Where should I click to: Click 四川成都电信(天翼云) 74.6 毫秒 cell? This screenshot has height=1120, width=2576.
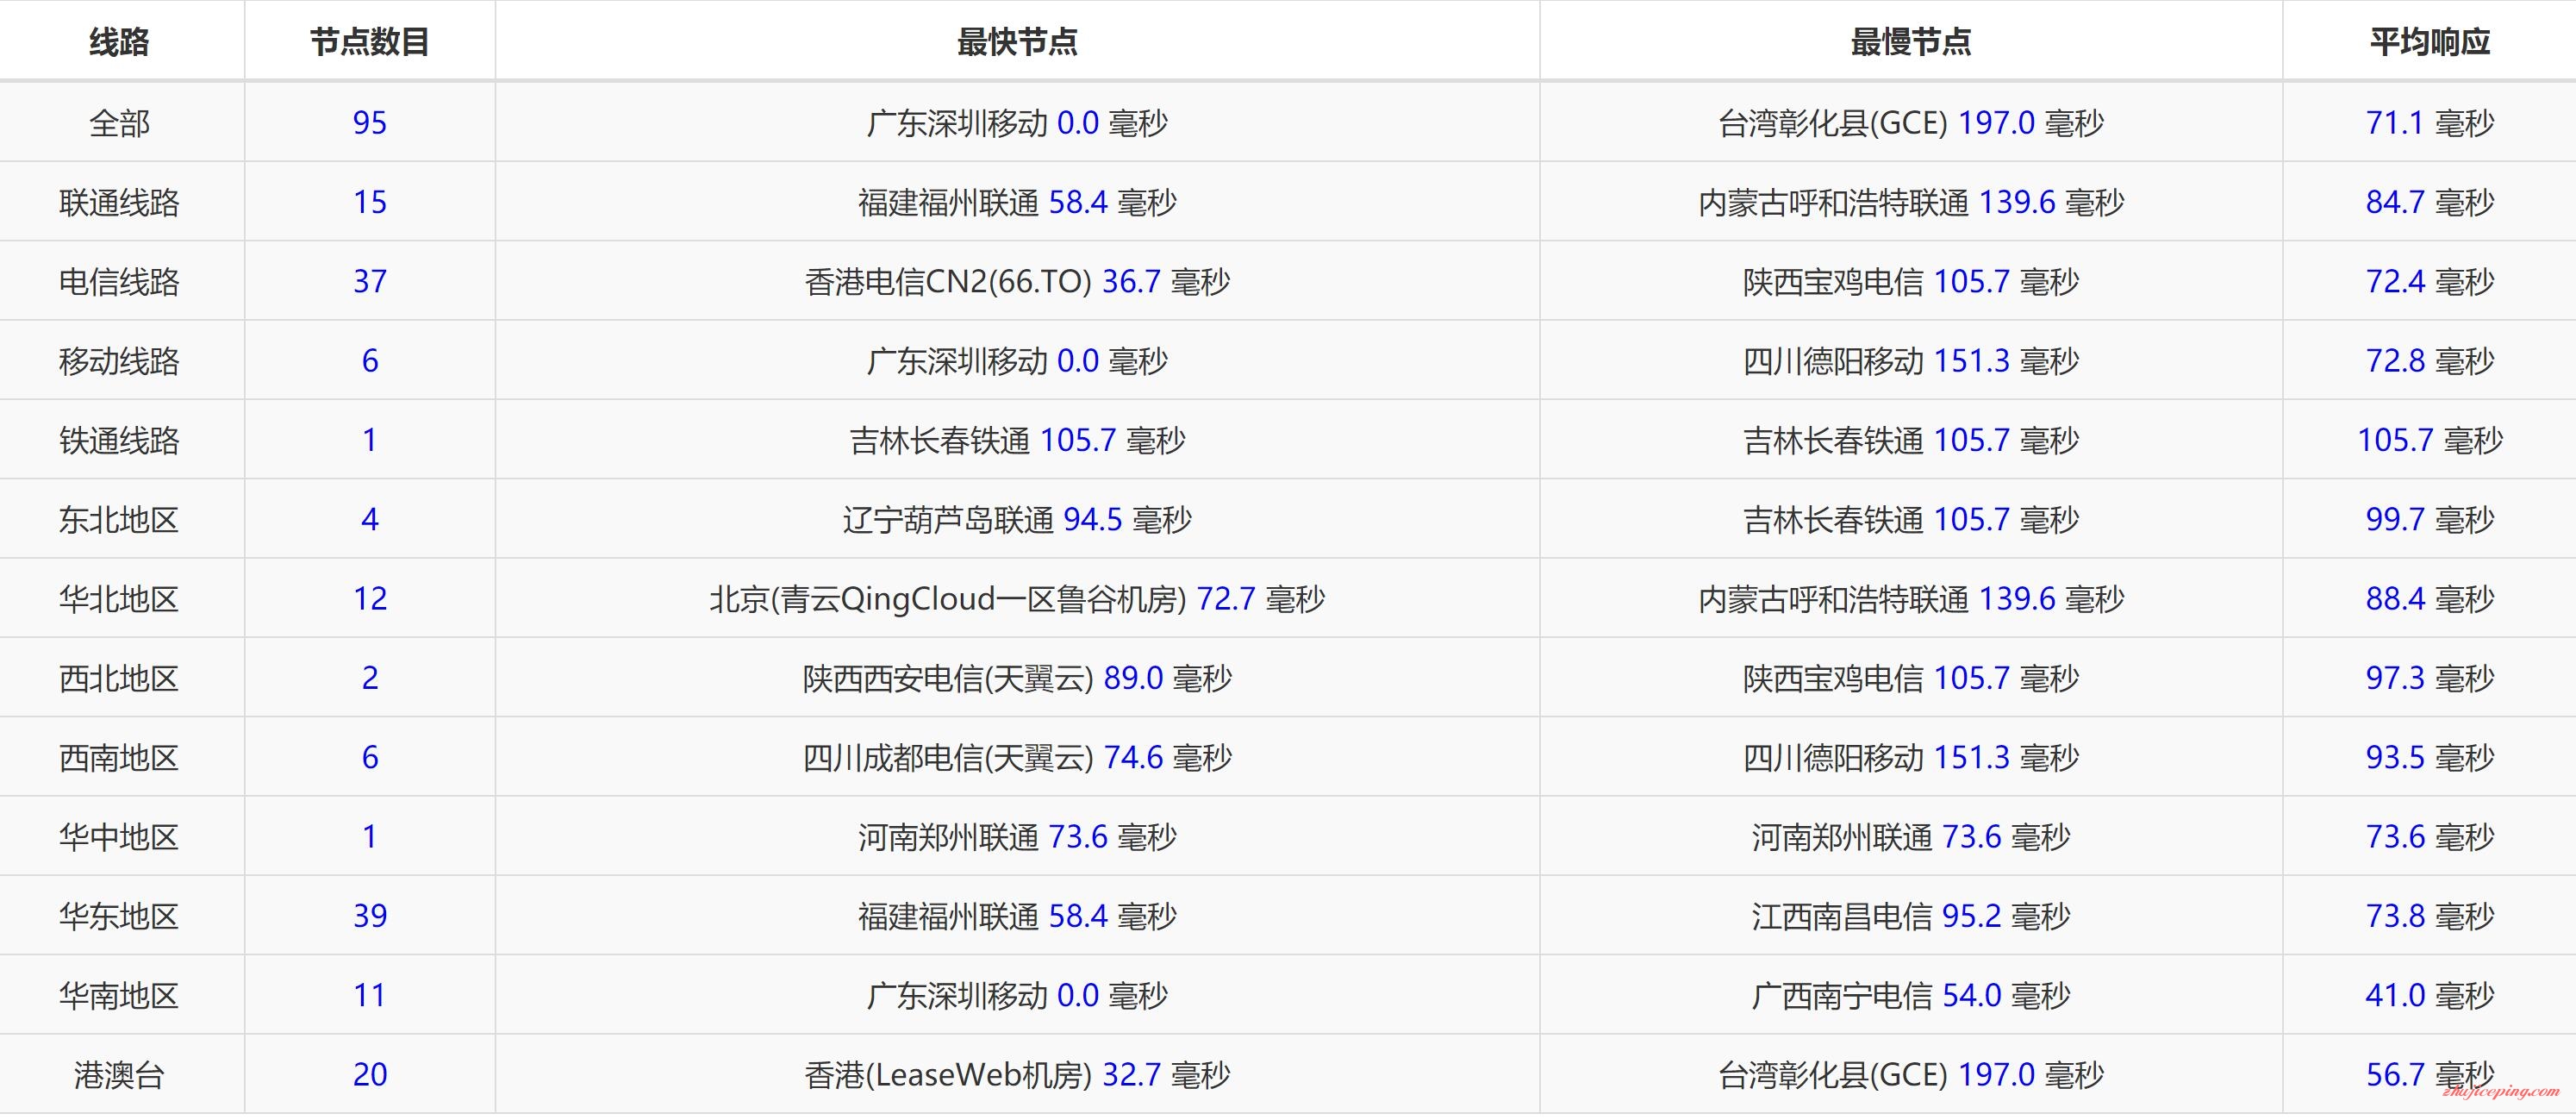coord(1017,758)
